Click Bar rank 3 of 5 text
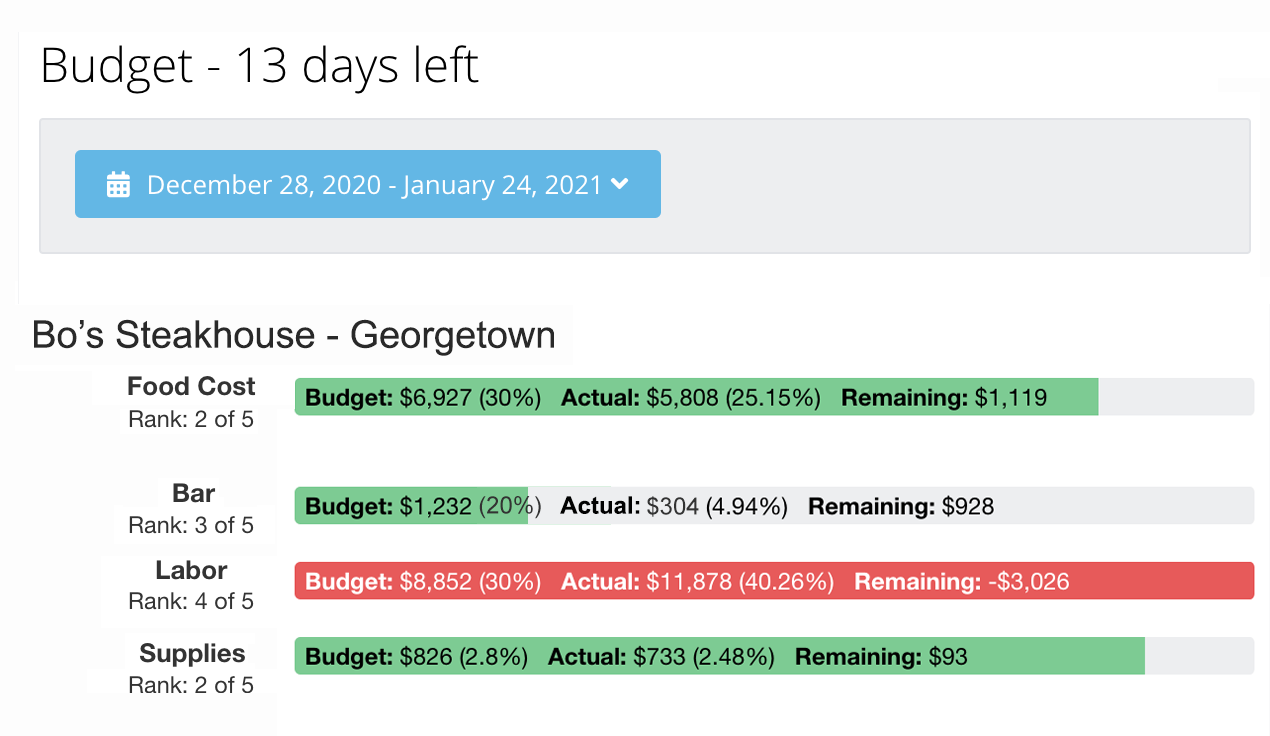 tap(191, 525)
